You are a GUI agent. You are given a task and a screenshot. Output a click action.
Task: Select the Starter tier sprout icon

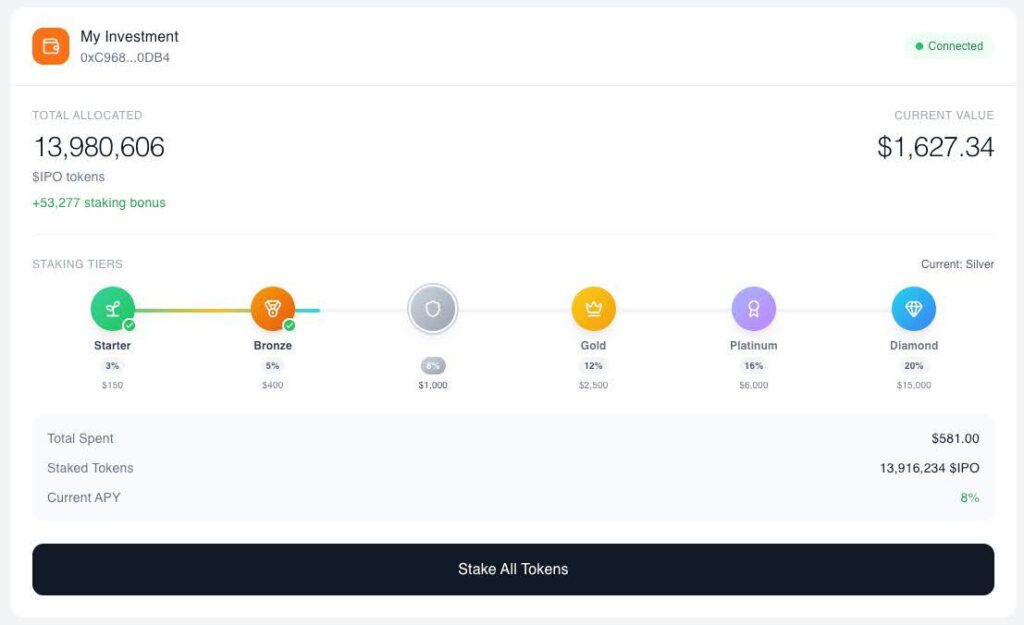(112, 308)
